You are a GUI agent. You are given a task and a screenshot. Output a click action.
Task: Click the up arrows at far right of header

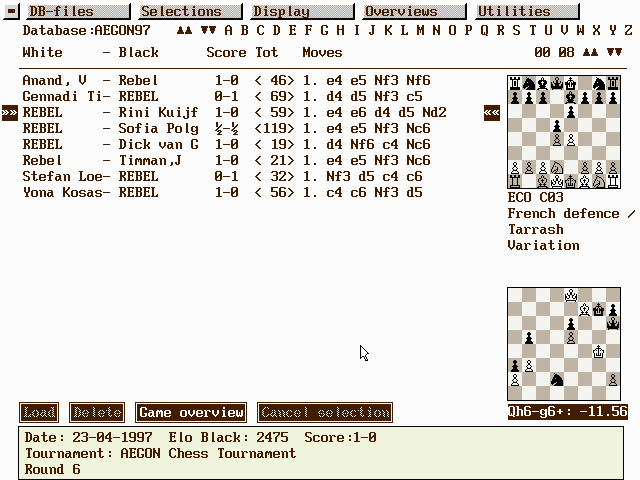click(x=592, y=52)
